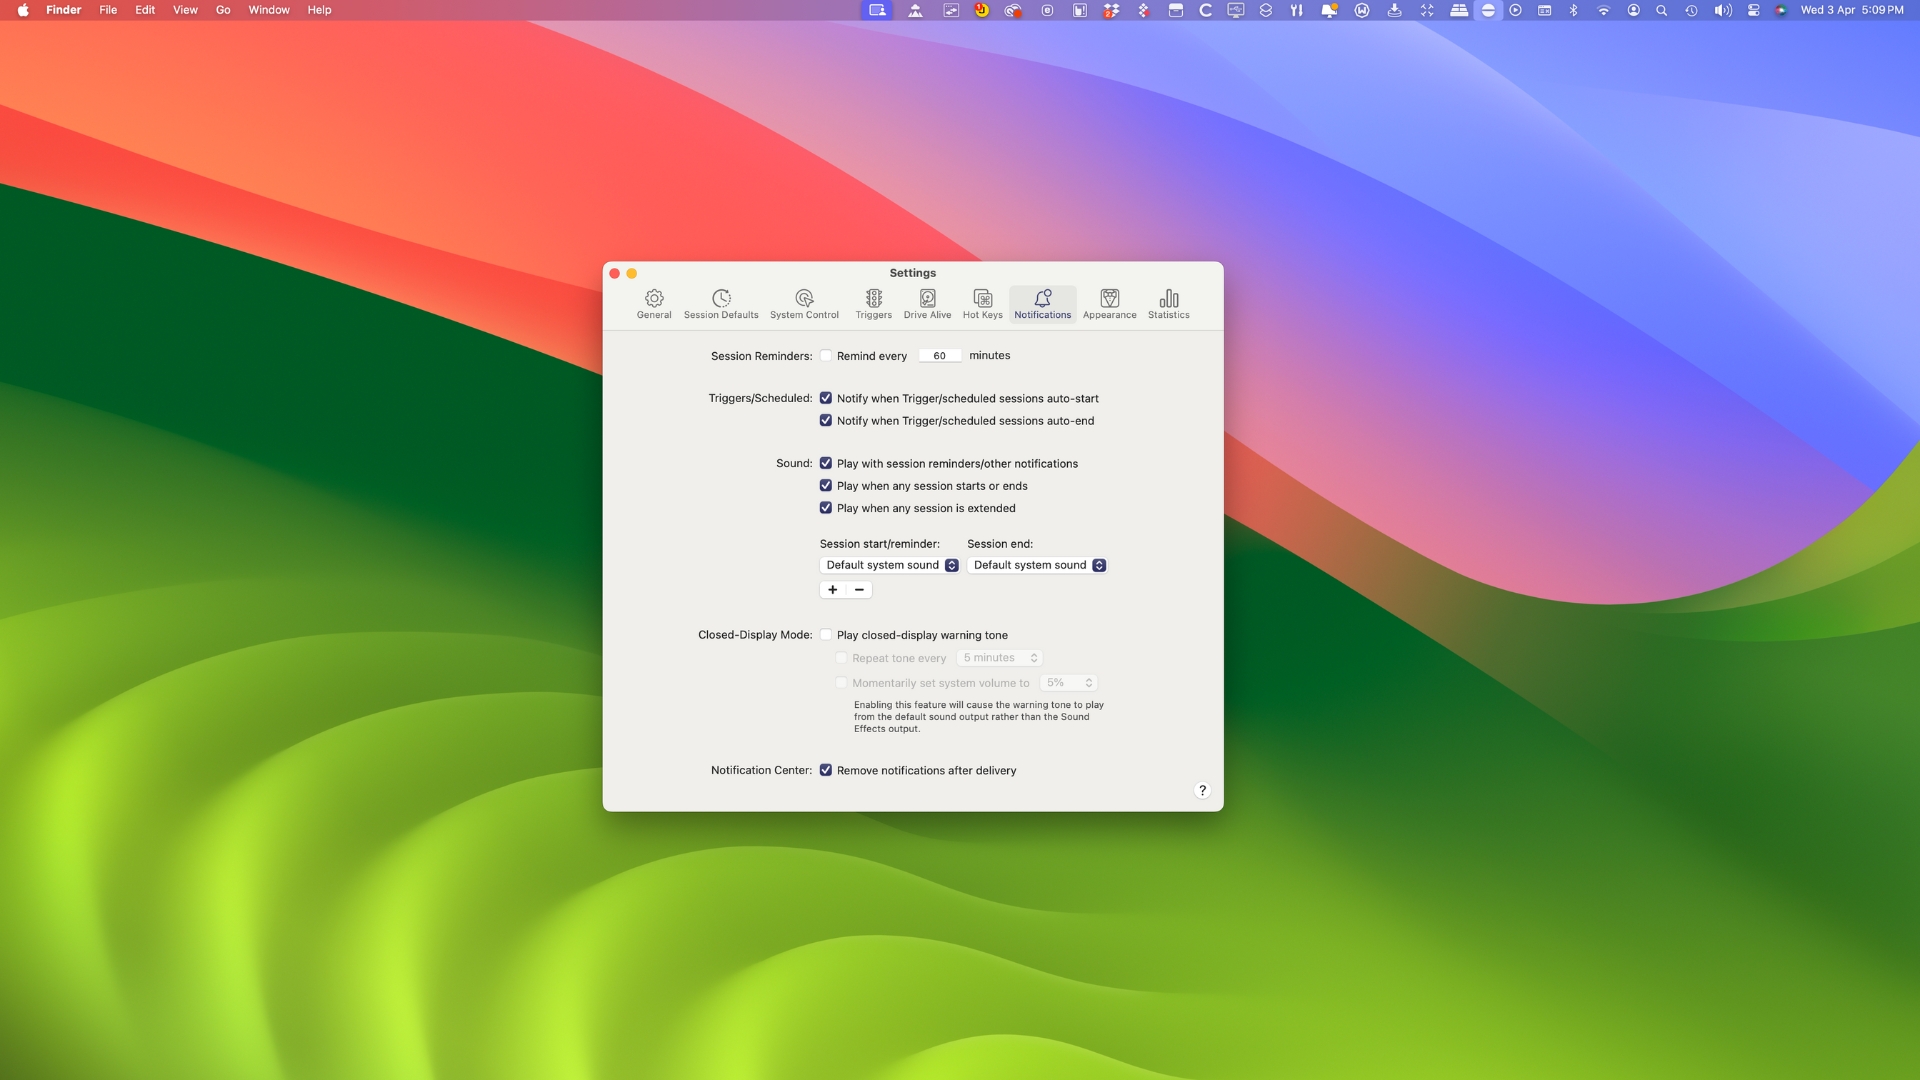Open the View menu
1920x1080 pixels.
(185, 10)
